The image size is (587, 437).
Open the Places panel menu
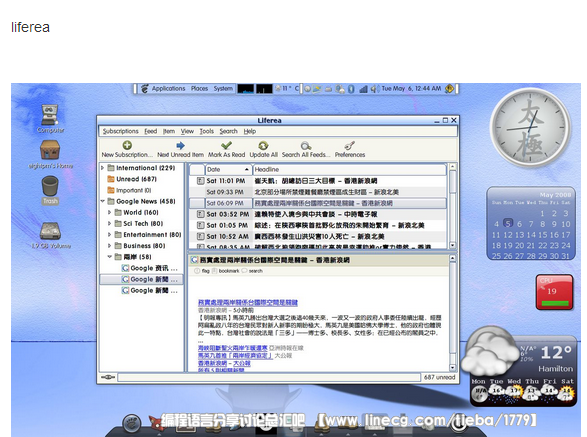(199, 89)
